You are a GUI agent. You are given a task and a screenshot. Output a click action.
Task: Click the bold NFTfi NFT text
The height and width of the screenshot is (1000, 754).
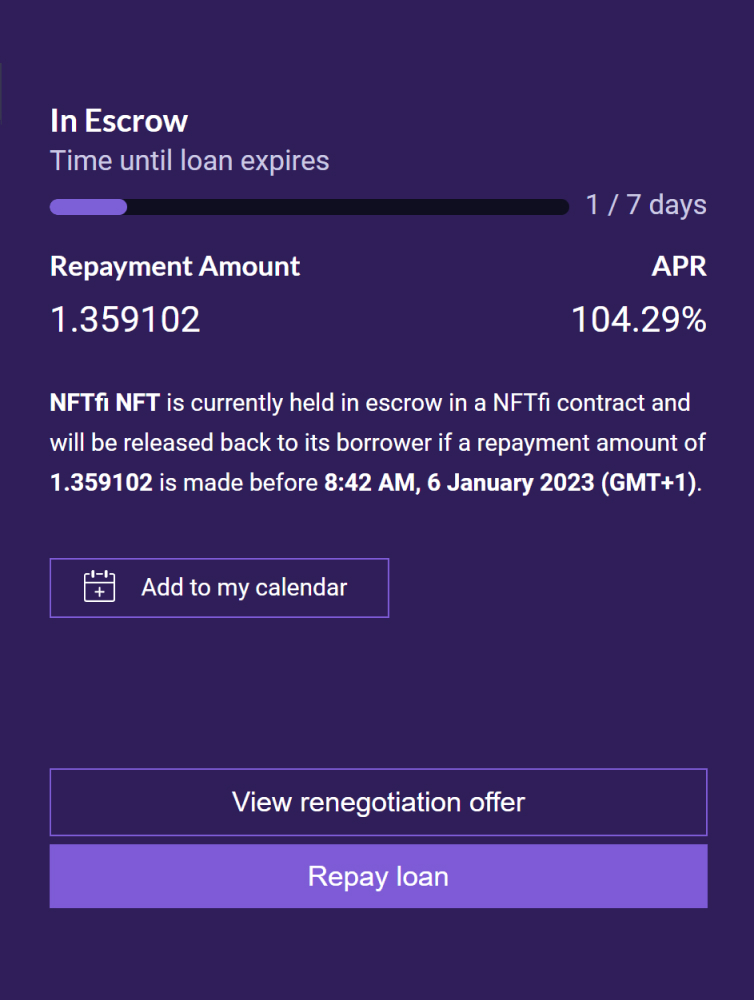(x=104, y=404)
